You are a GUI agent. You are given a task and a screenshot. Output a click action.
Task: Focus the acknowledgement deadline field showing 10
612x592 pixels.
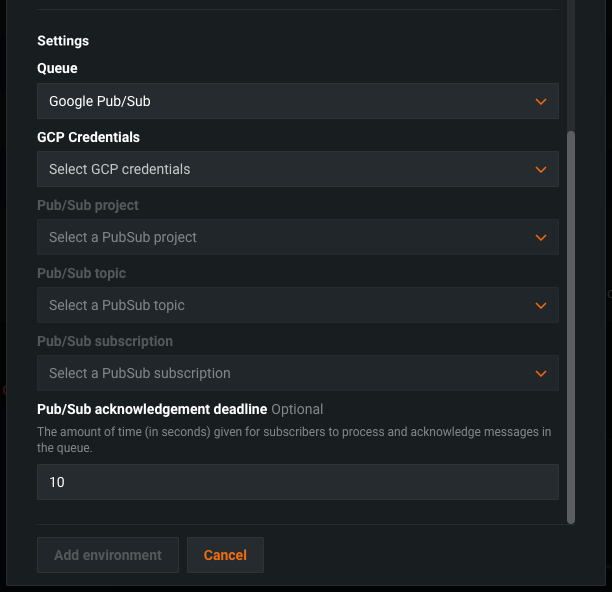pos(297,482)
